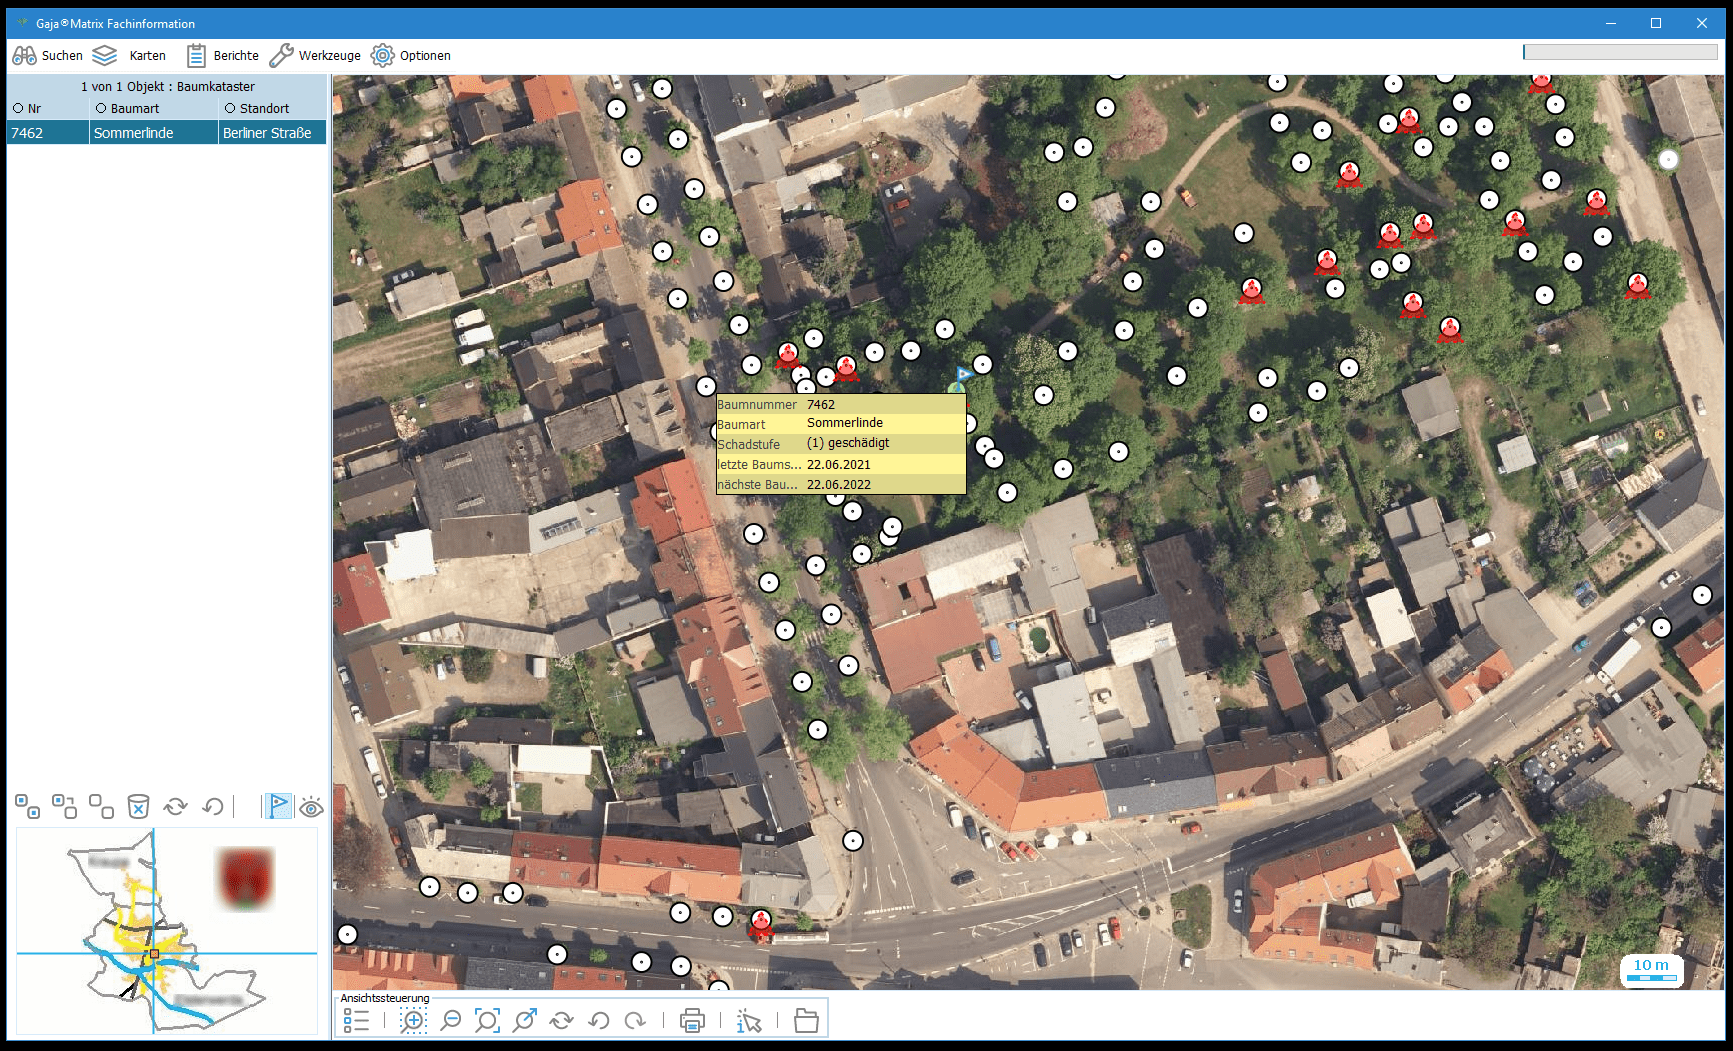The image size is (1733, 1051).
Task: Select the Nr column radio button
Action: pos(18,108)
